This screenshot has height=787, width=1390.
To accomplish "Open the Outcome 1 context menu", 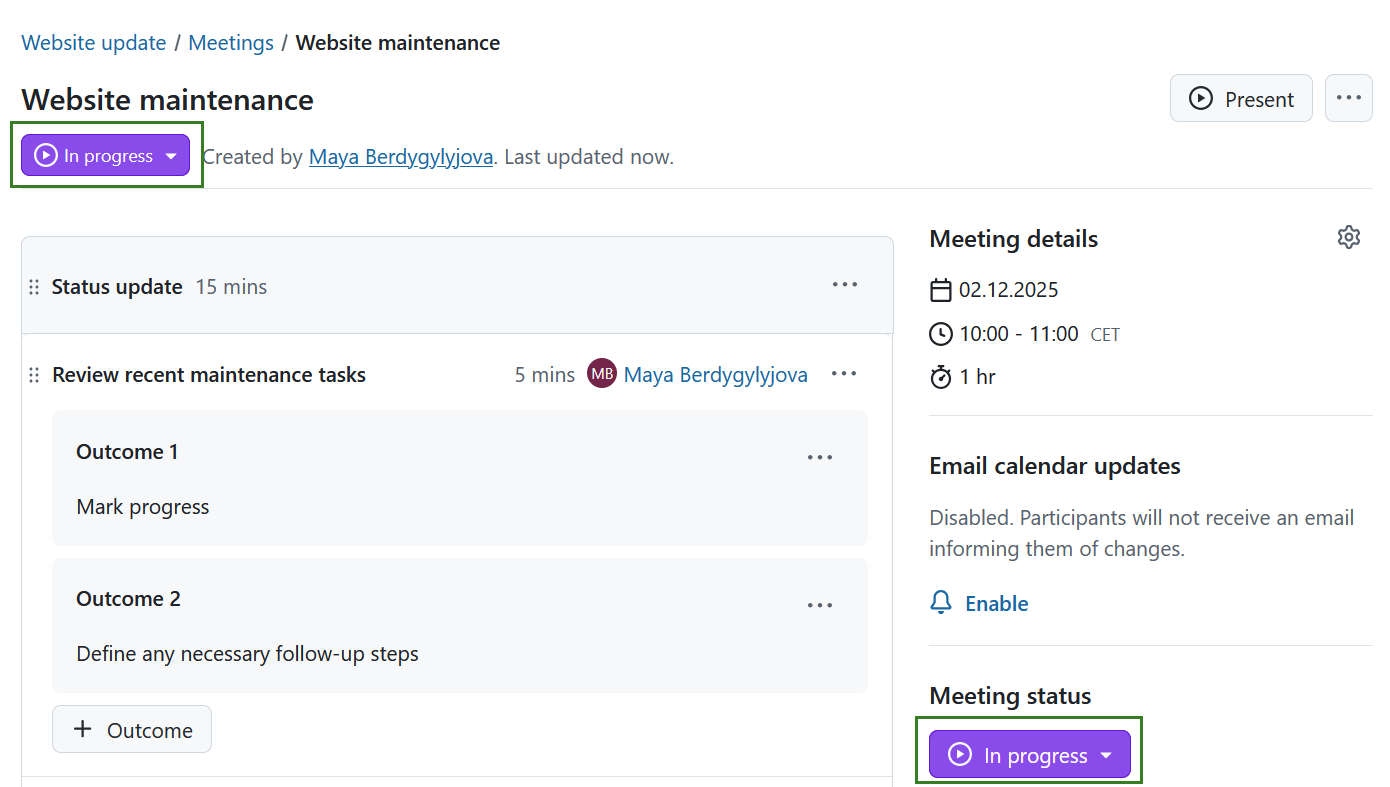I will [820, 457].
